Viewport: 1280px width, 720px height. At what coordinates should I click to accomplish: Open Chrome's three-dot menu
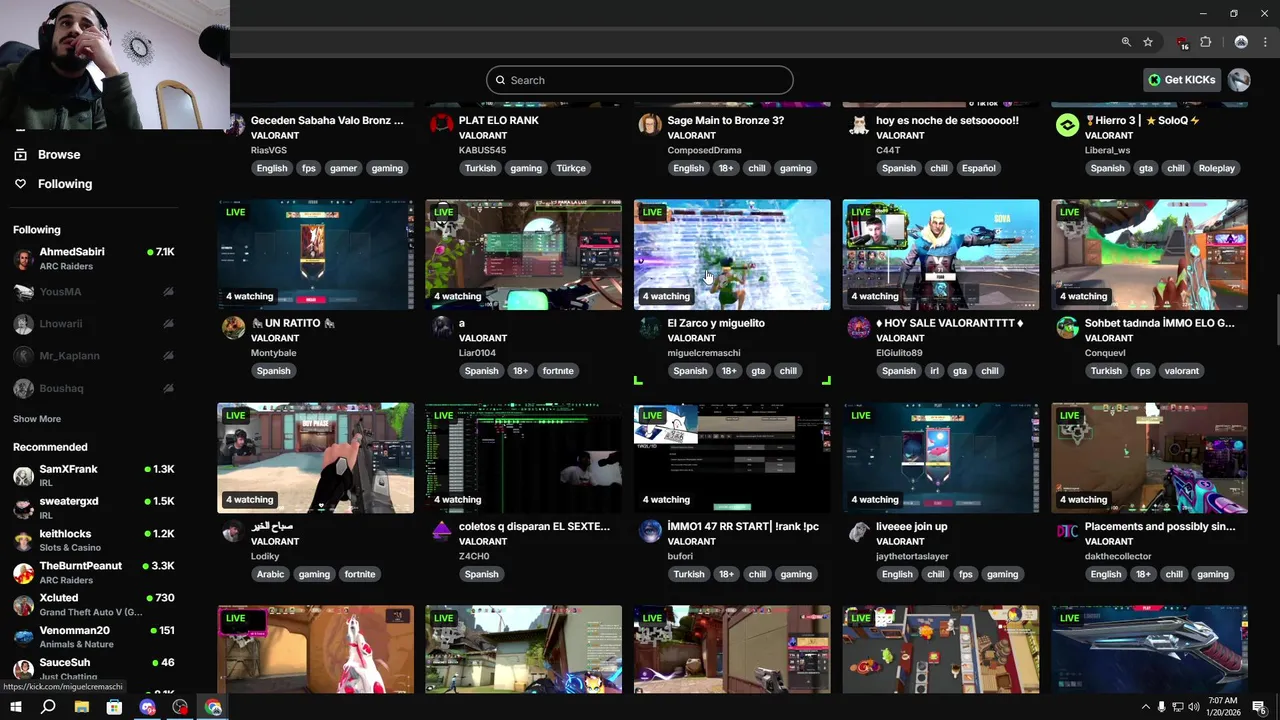click(x=1263, y=42)
